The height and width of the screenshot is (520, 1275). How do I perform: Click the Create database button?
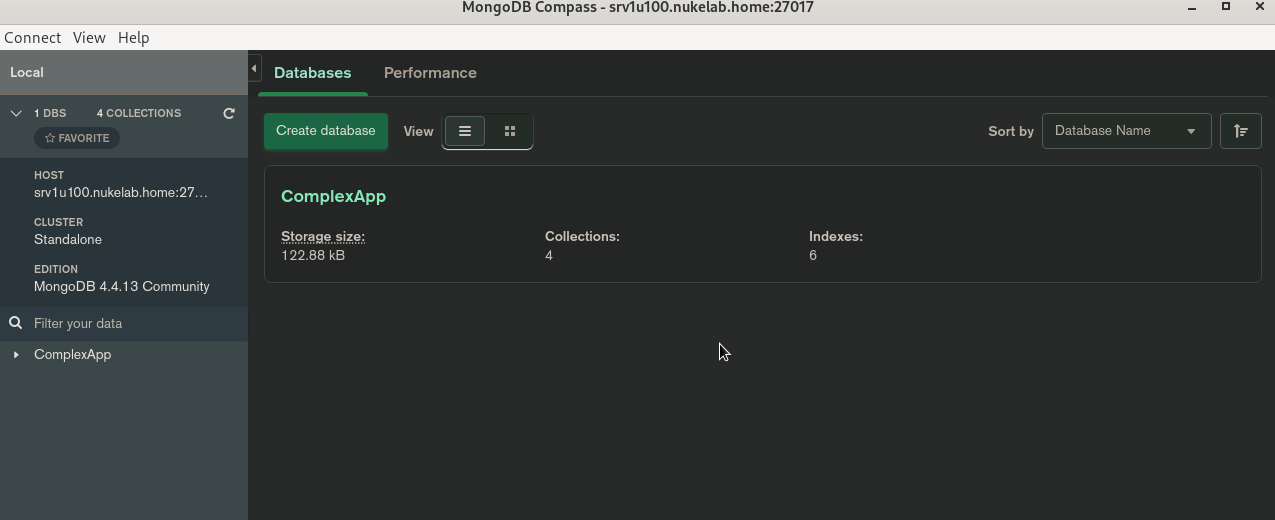(x=326, y=131)
